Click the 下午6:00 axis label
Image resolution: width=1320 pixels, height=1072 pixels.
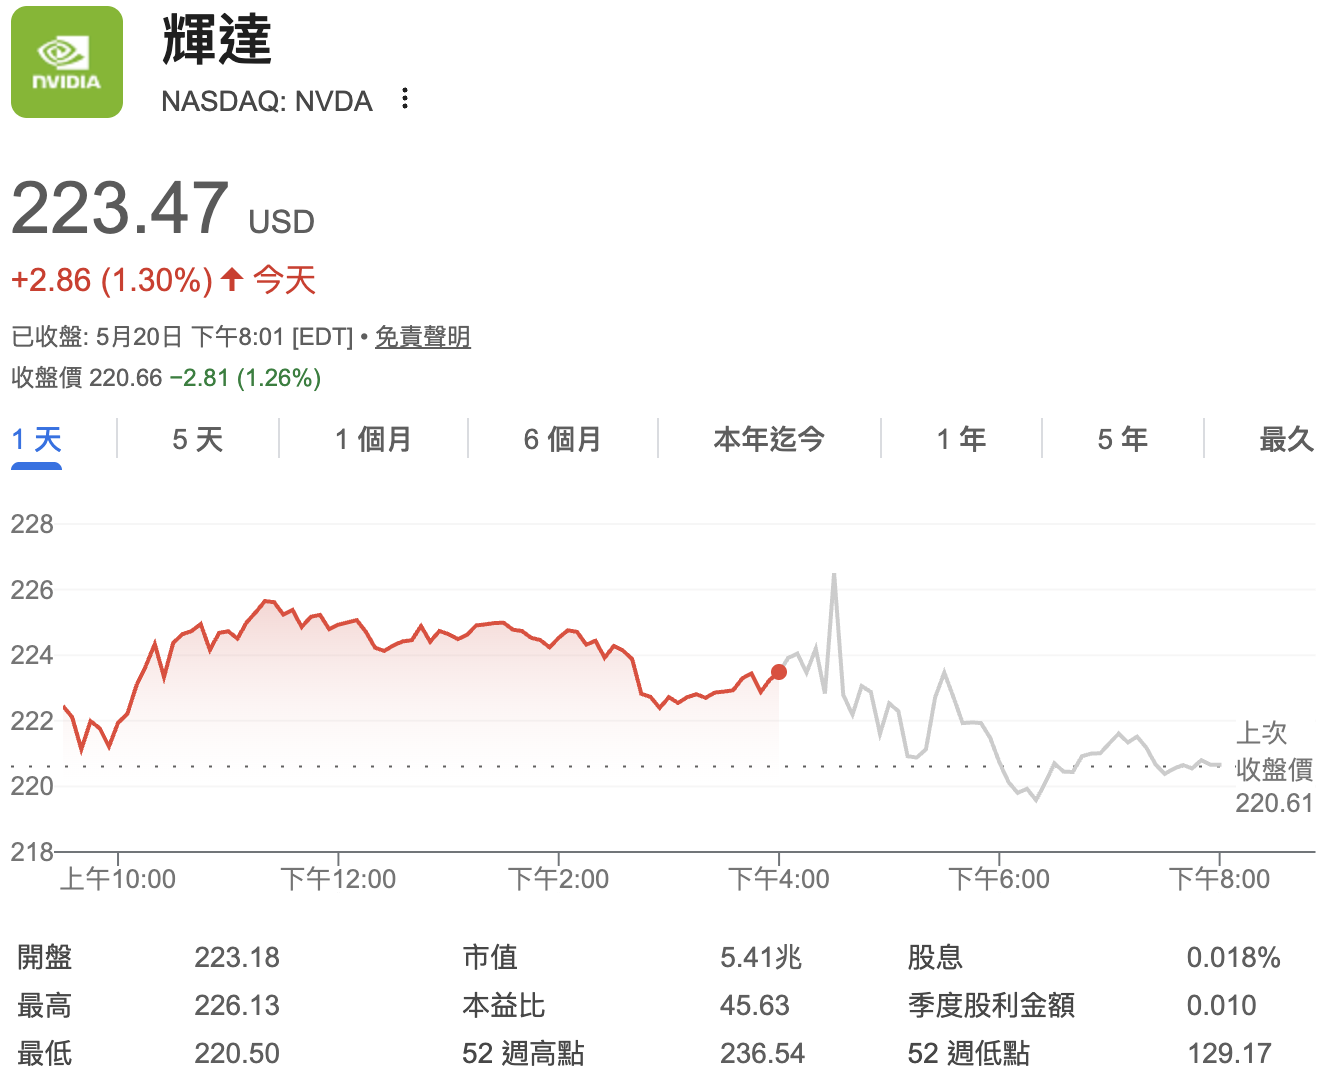point(999,879)
